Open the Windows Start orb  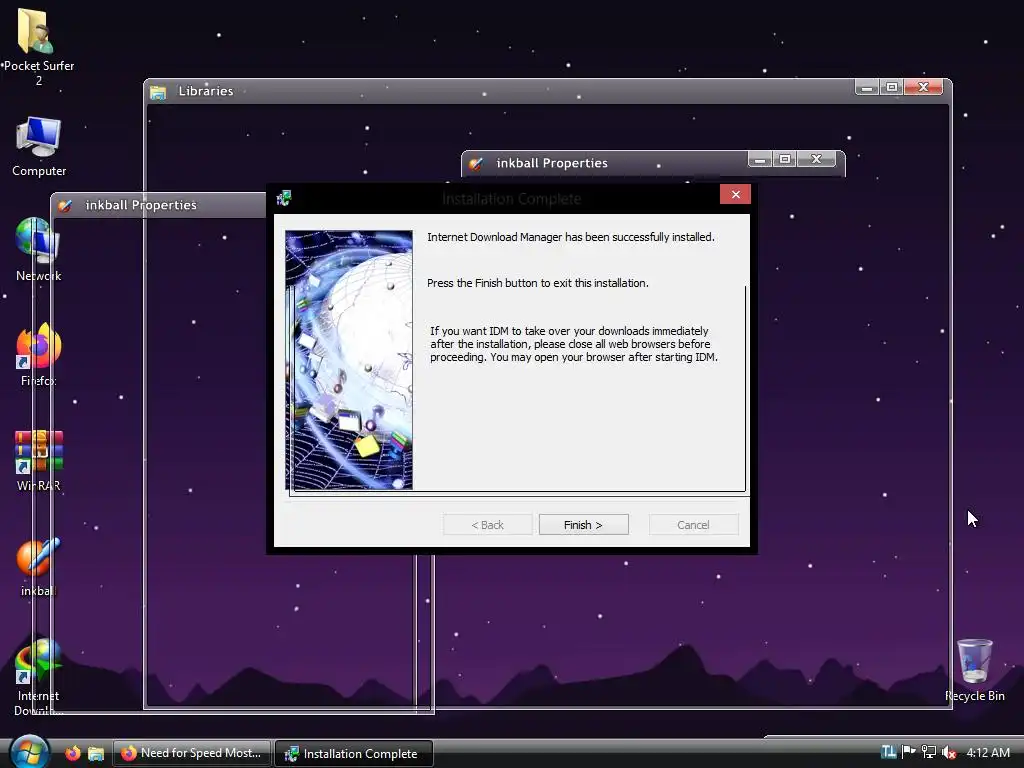click(29, 752)
